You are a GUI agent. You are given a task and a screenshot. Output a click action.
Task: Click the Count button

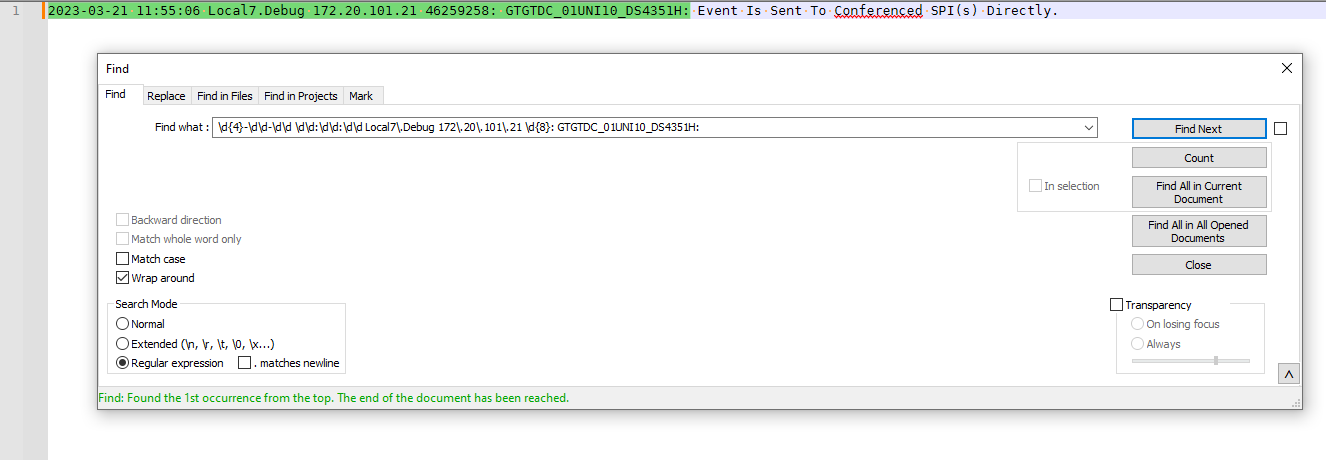click(1199, 158)
